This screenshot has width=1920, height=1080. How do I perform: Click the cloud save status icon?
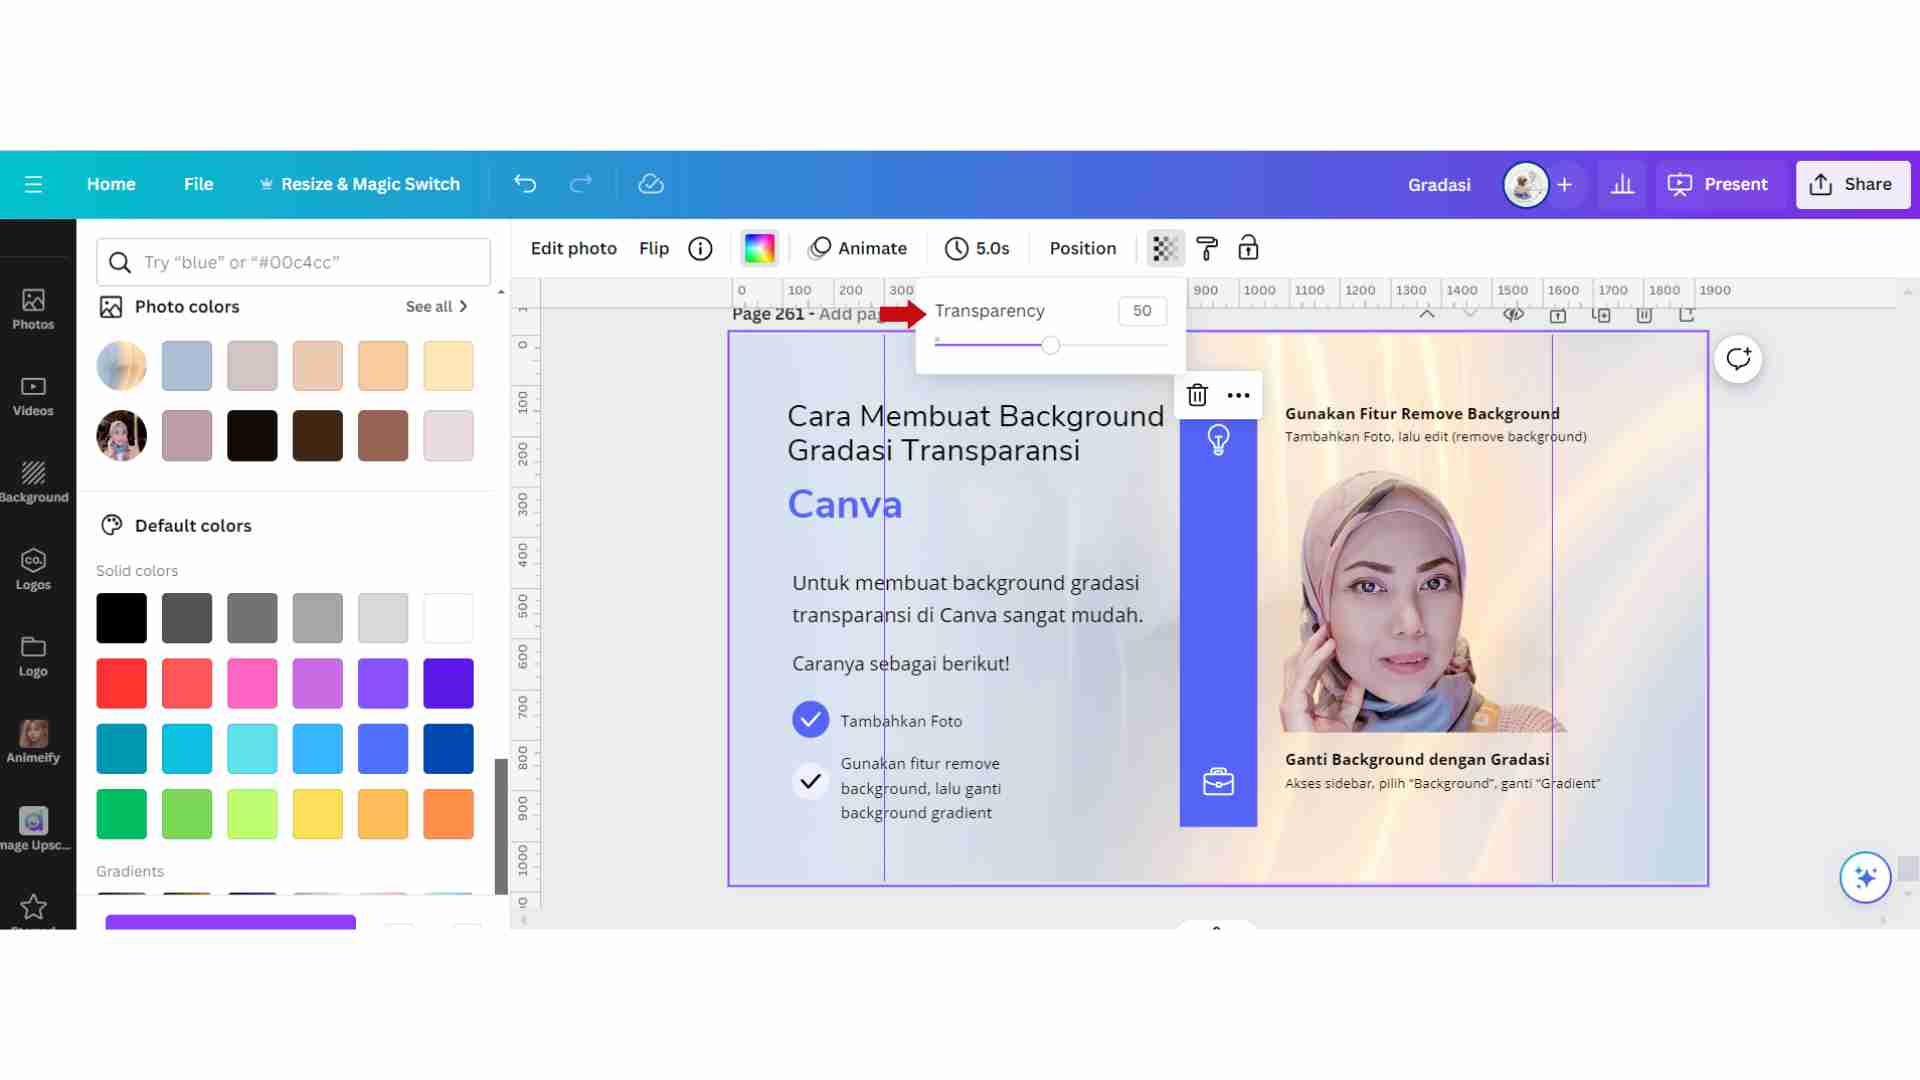coord(651,184)
